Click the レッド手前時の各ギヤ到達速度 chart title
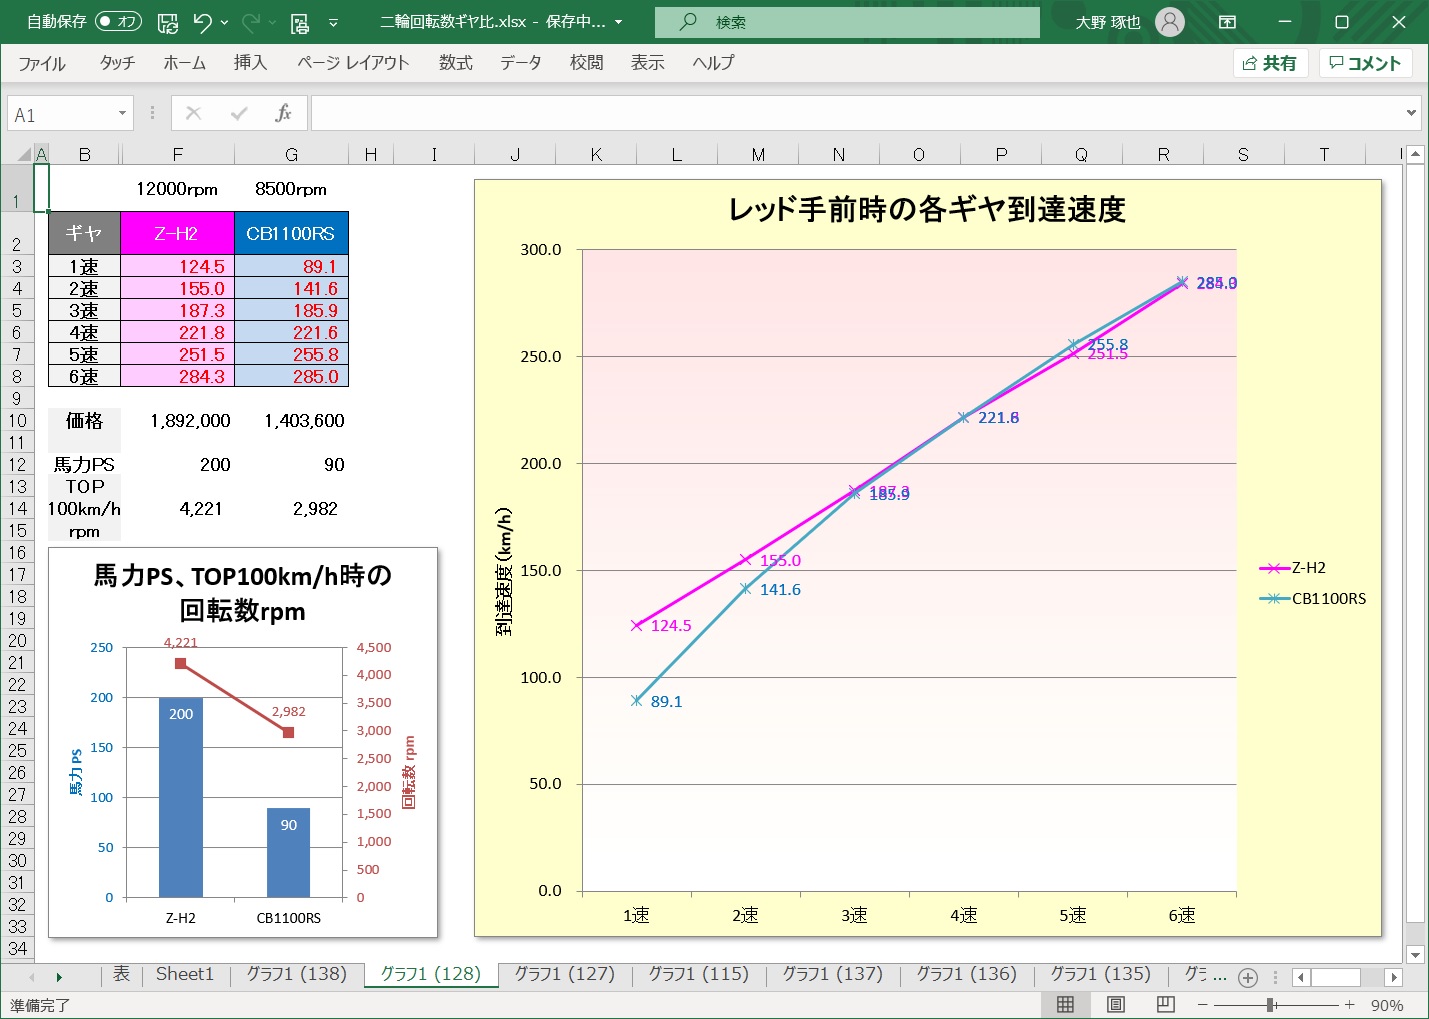This screenshot has width=1429, height=1019. pos(927,210)
